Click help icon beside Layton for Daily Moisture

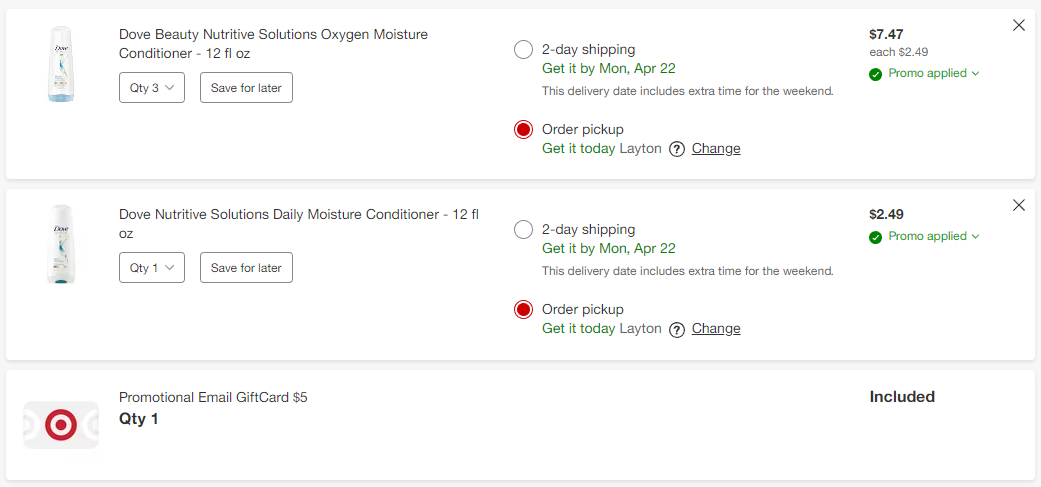[x=677, y=329]
